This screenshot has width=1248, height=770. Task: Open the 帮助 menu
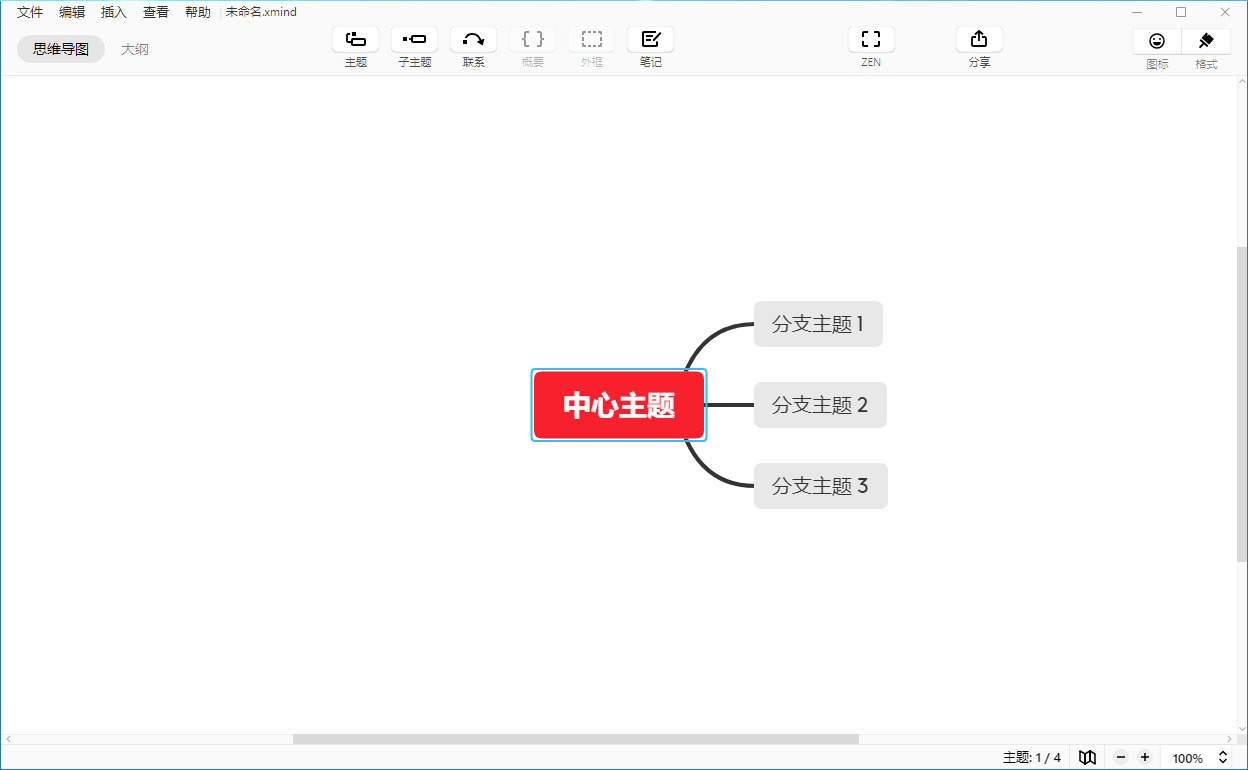(198, 12)
